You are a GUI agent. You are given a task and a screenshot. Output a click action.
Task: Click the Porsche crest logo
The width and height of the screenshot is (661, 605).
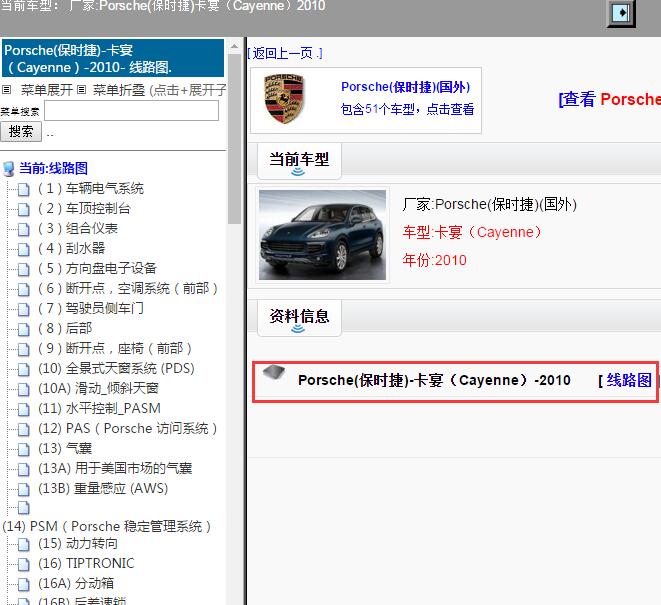coord(284,99)
